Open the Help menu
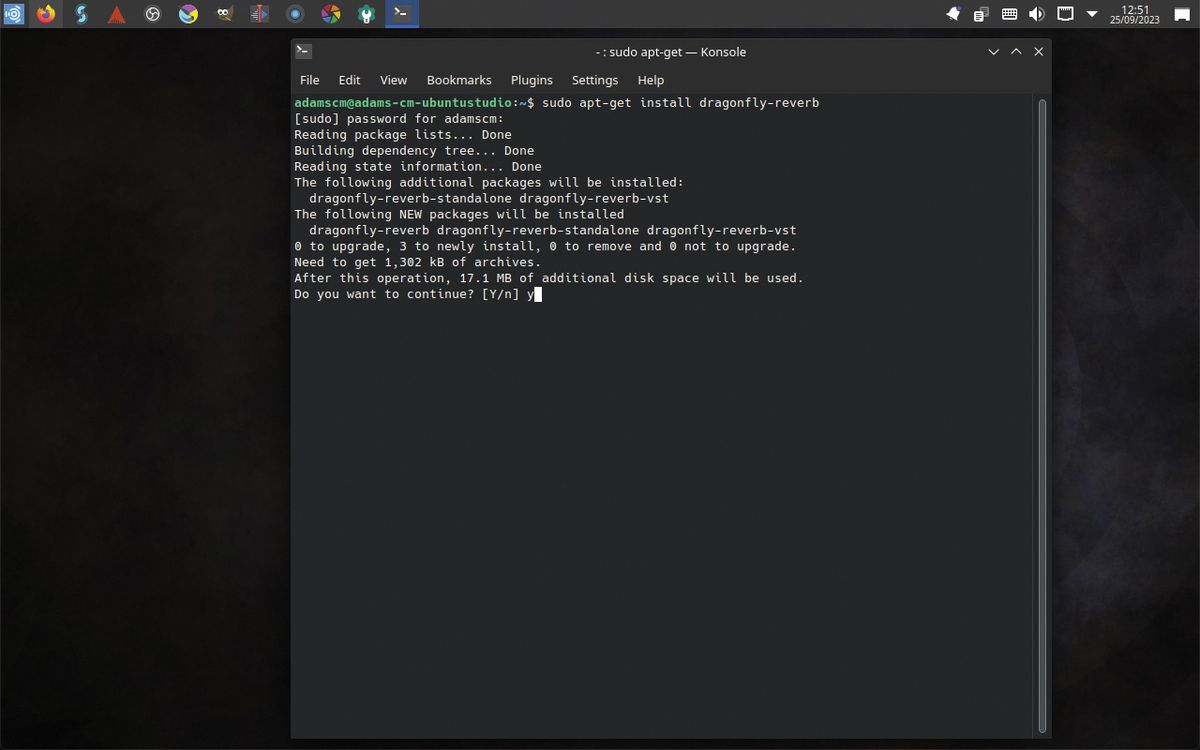Viewport: 1200px width, 750px height. point(651,80)
